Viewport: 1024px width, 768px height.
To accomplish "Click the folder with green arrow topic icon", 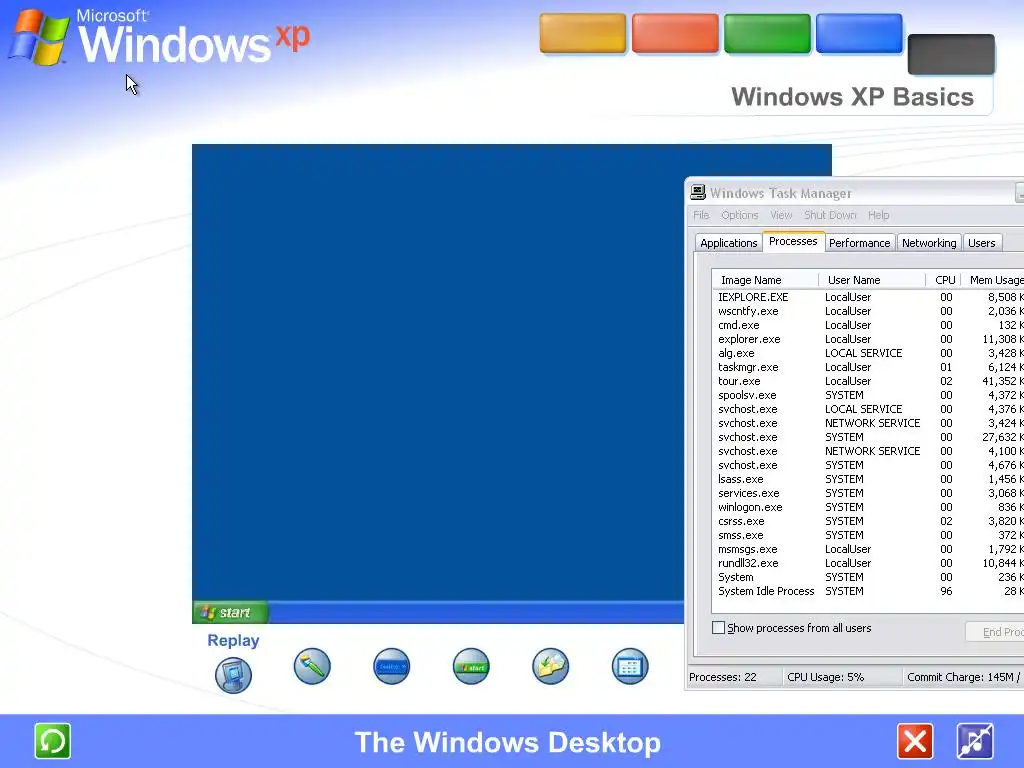I will pos(551,666).
